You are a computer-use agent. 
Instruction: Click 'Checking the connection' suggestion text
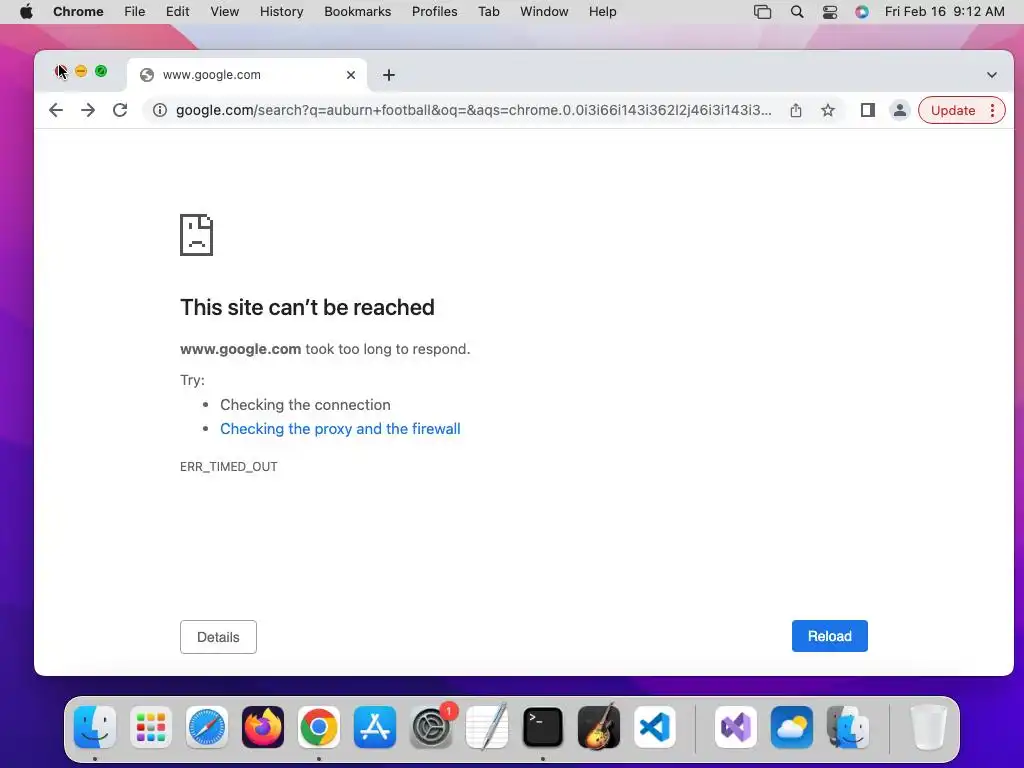(305, 404)
